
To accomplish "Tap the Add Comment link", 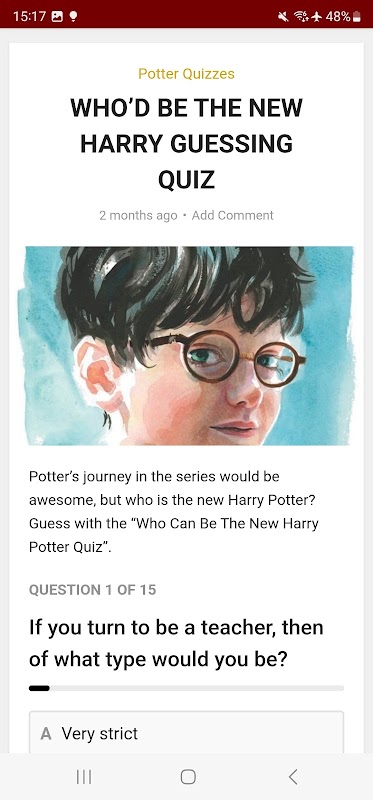I will pos(233,215).
